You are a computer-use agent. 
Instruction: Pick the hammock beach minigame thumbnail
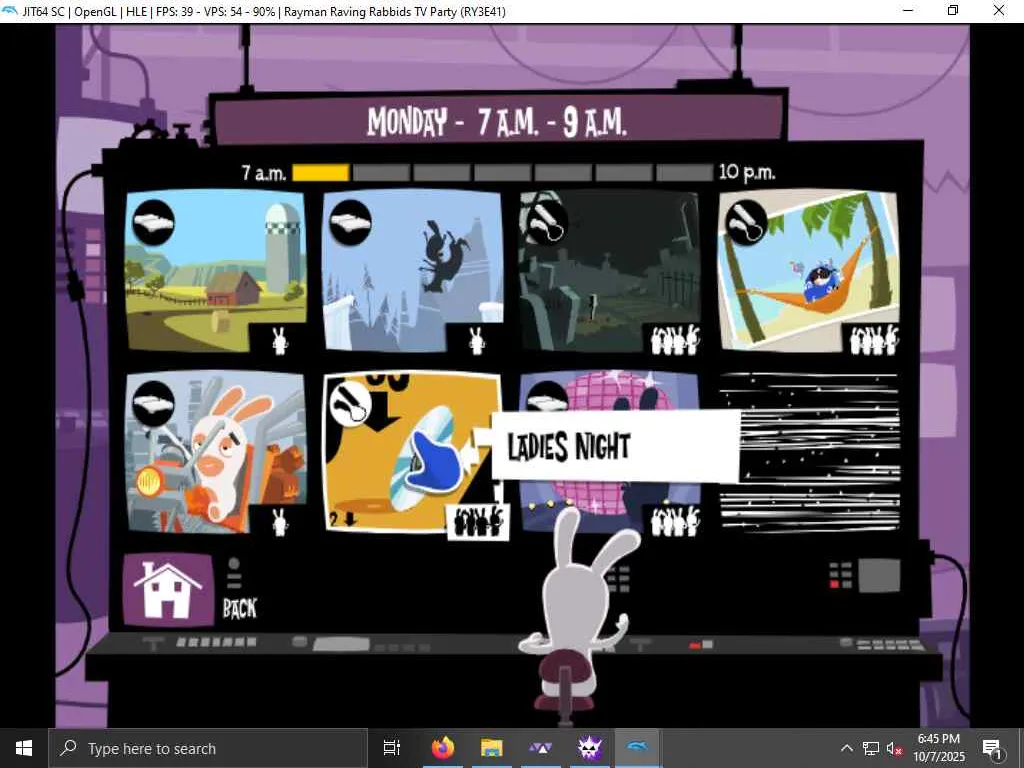coord(808,270)
